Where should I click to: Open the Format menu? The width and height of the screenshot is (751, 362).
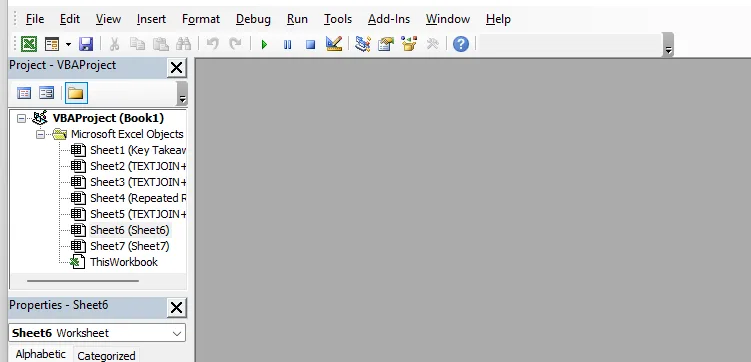click(201, 19)
